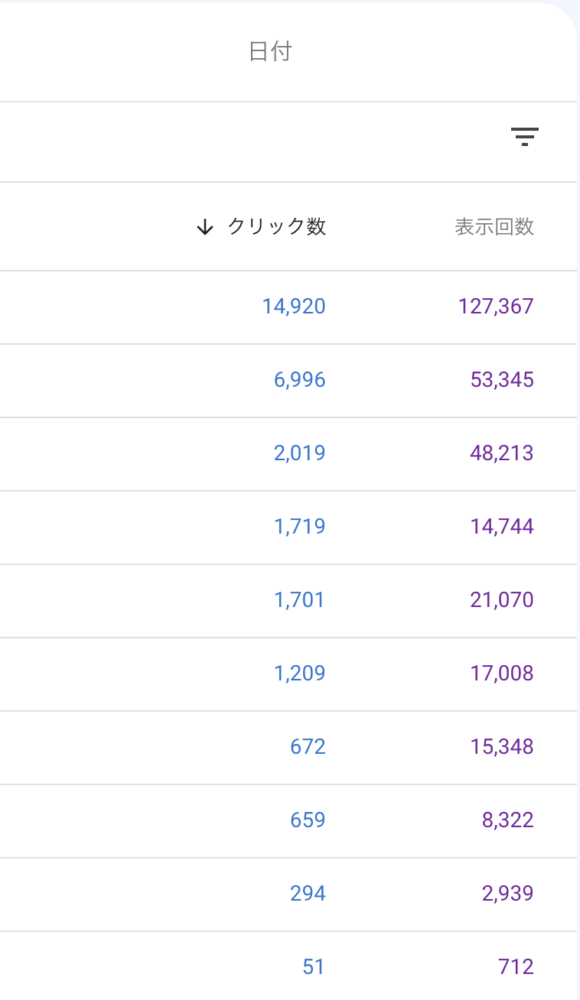Click the clicks value 1,209

coord(300,673)
